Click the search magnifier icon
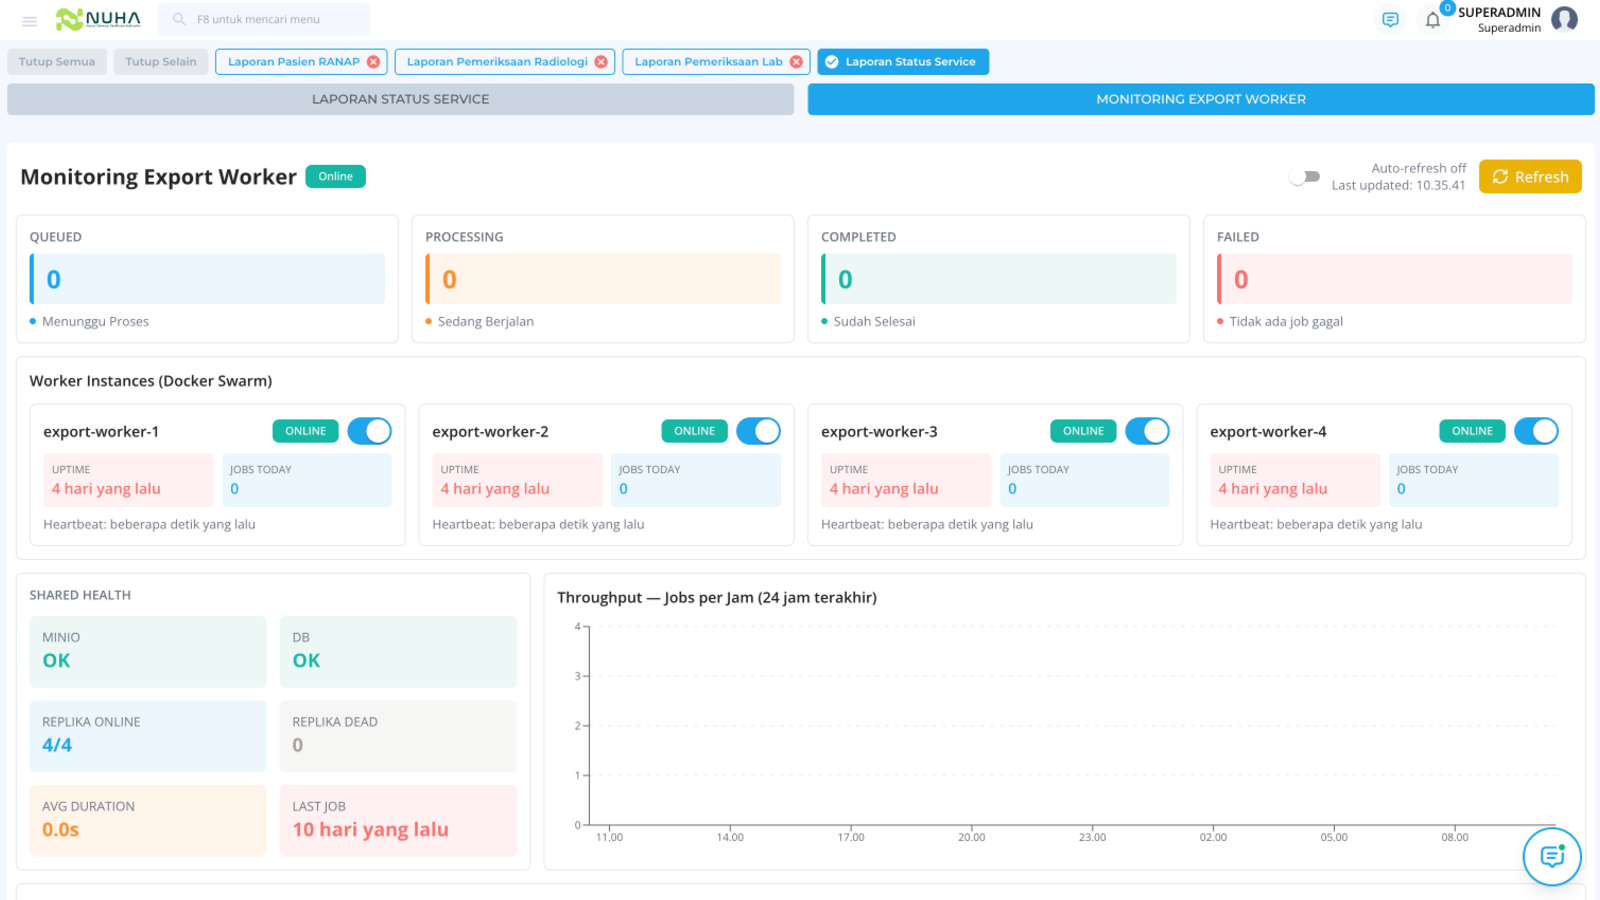The height and width of the screenshot is (900, 1600). coord(179,19)
